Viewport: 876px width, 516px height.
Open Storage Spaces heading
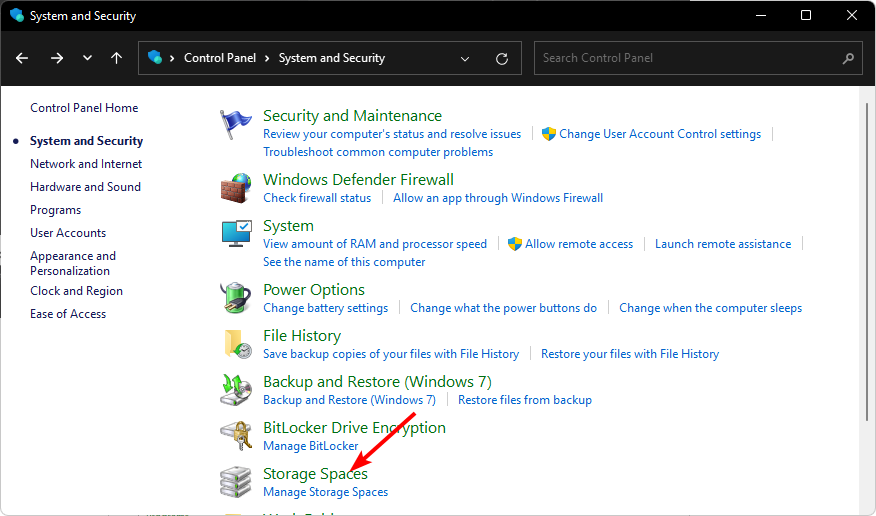315,474
